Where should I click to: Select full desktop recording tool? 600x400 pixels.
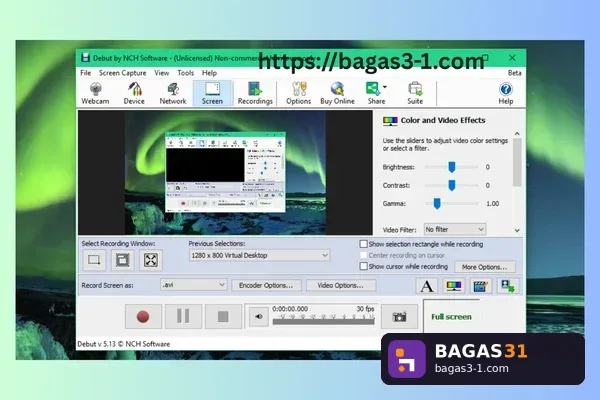(x=151, y=260)
